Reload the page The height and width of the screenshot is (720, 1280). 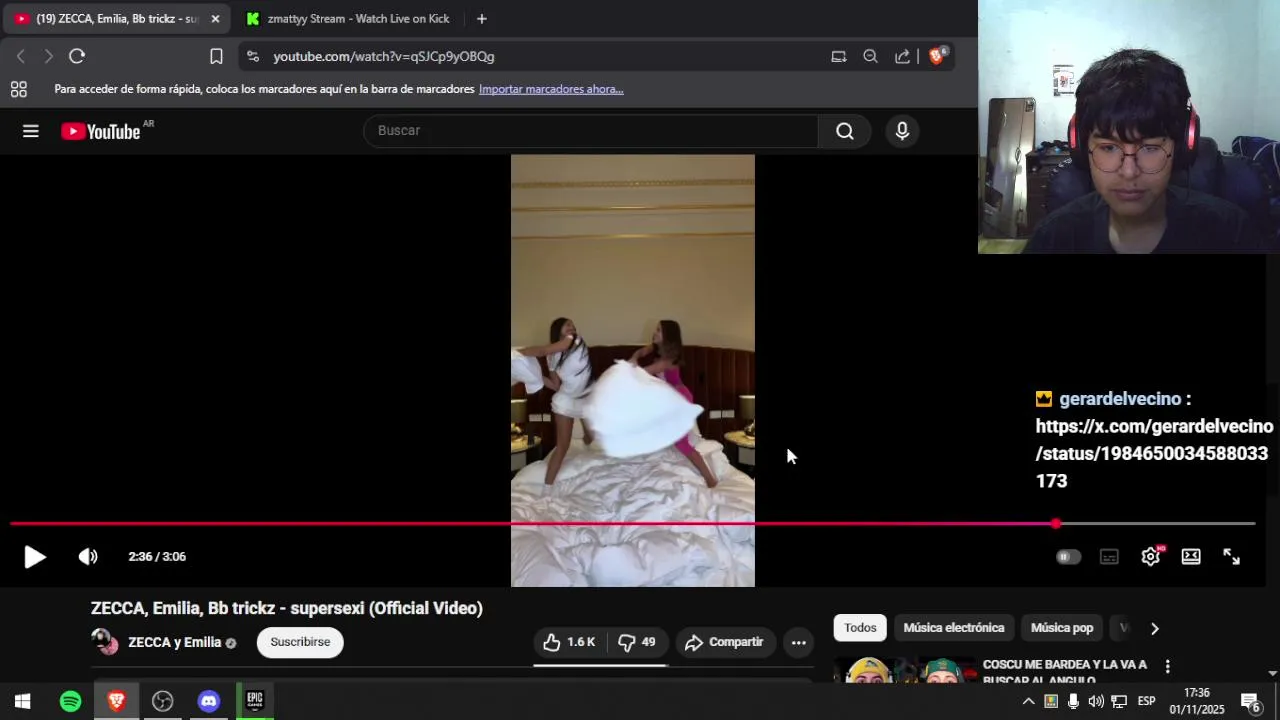coord(77,57)
